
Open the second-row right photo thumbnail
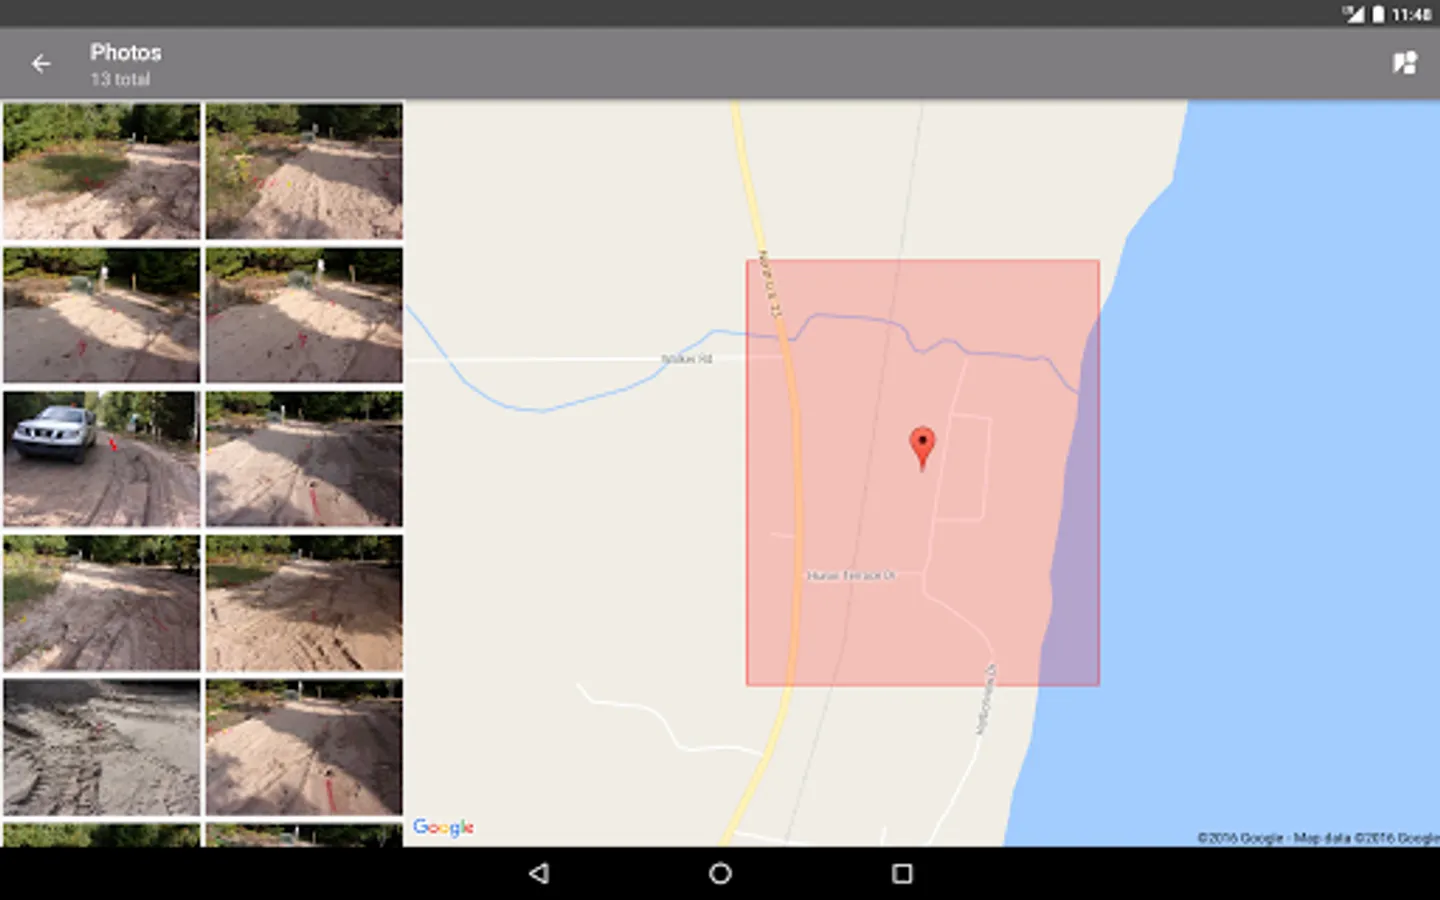click(x=304, y=315)
